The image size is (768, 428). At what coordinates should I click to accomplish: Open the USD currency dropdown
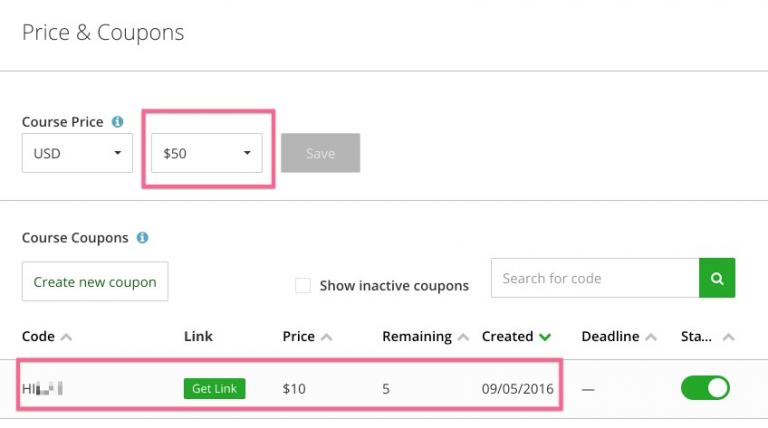coord(77,153)
